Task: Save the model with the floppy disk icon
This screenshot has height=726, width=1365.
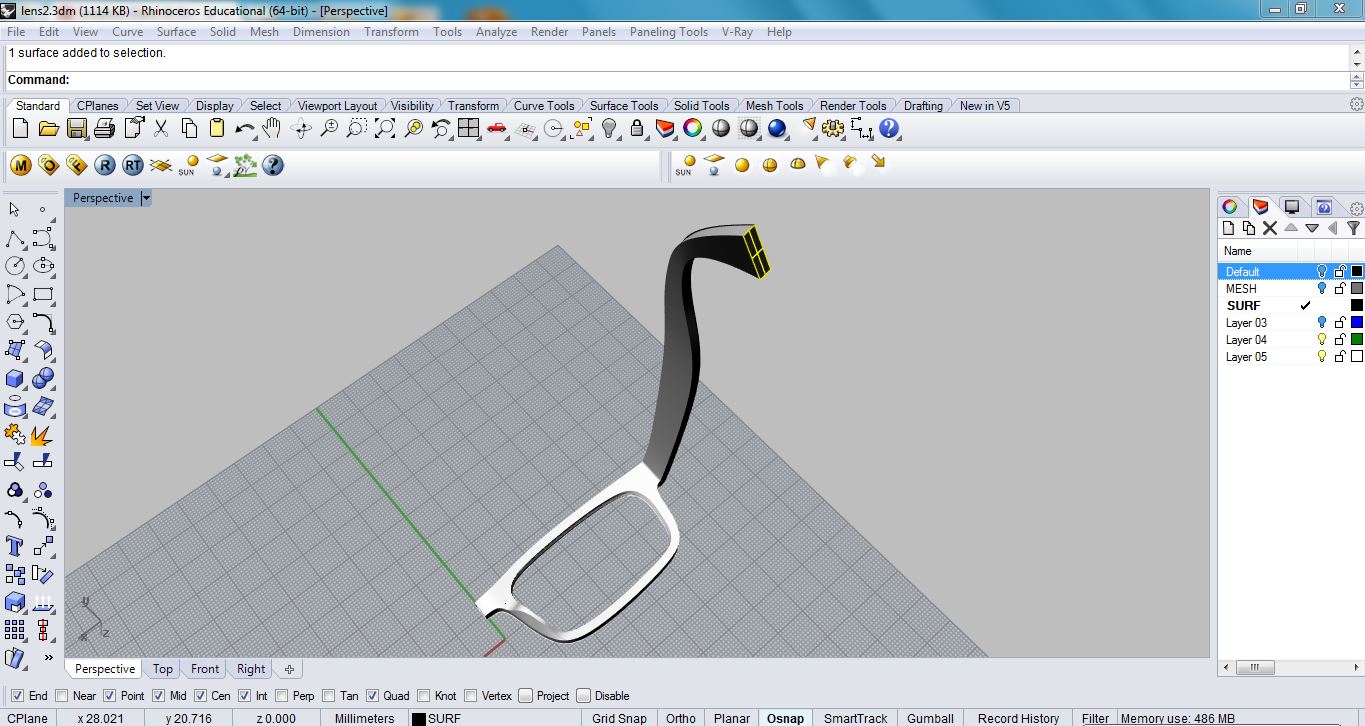Action: (77, 128)
